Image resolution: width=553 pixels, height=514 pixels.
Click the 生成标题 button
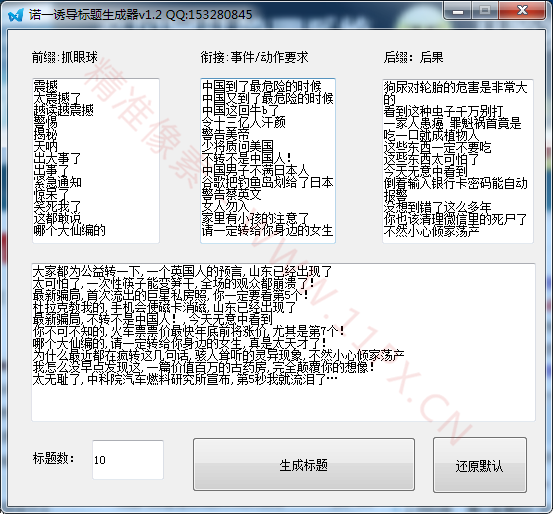click(x=304, y=465)
